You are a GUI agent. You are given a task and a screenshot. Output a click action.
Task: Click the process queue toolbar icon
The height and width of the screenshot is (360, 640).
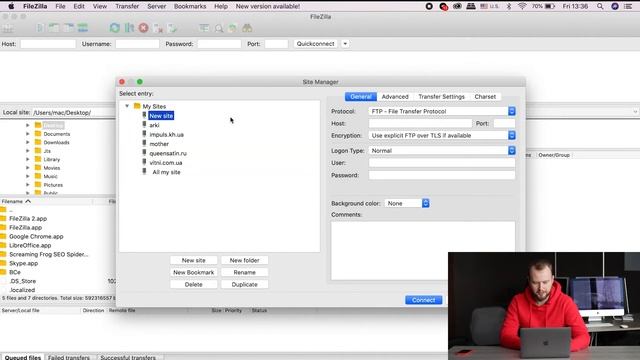tap(129, 28)
